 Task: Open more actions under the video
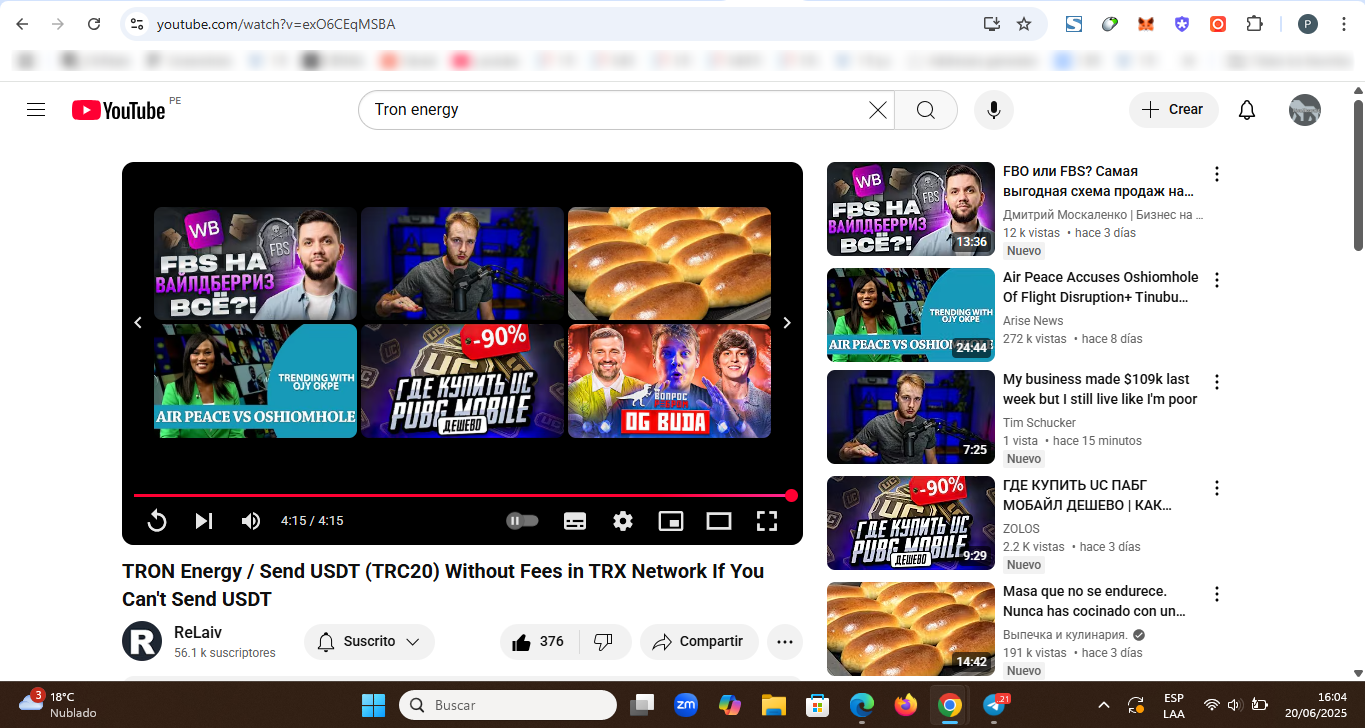[x=785, y=642]
